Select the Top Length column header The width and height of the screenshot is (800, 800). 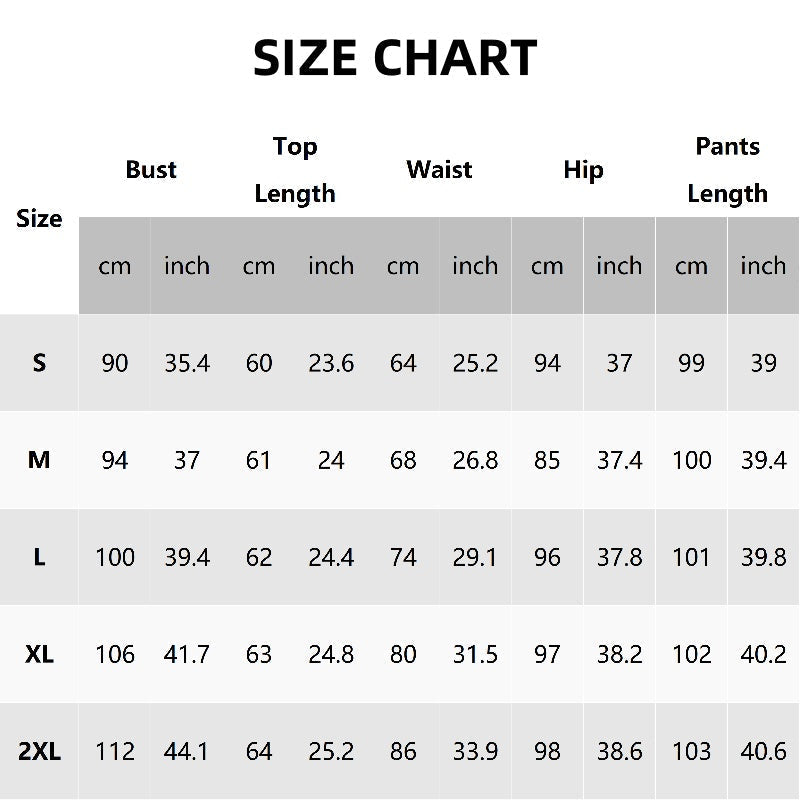(x=294, y=170)
